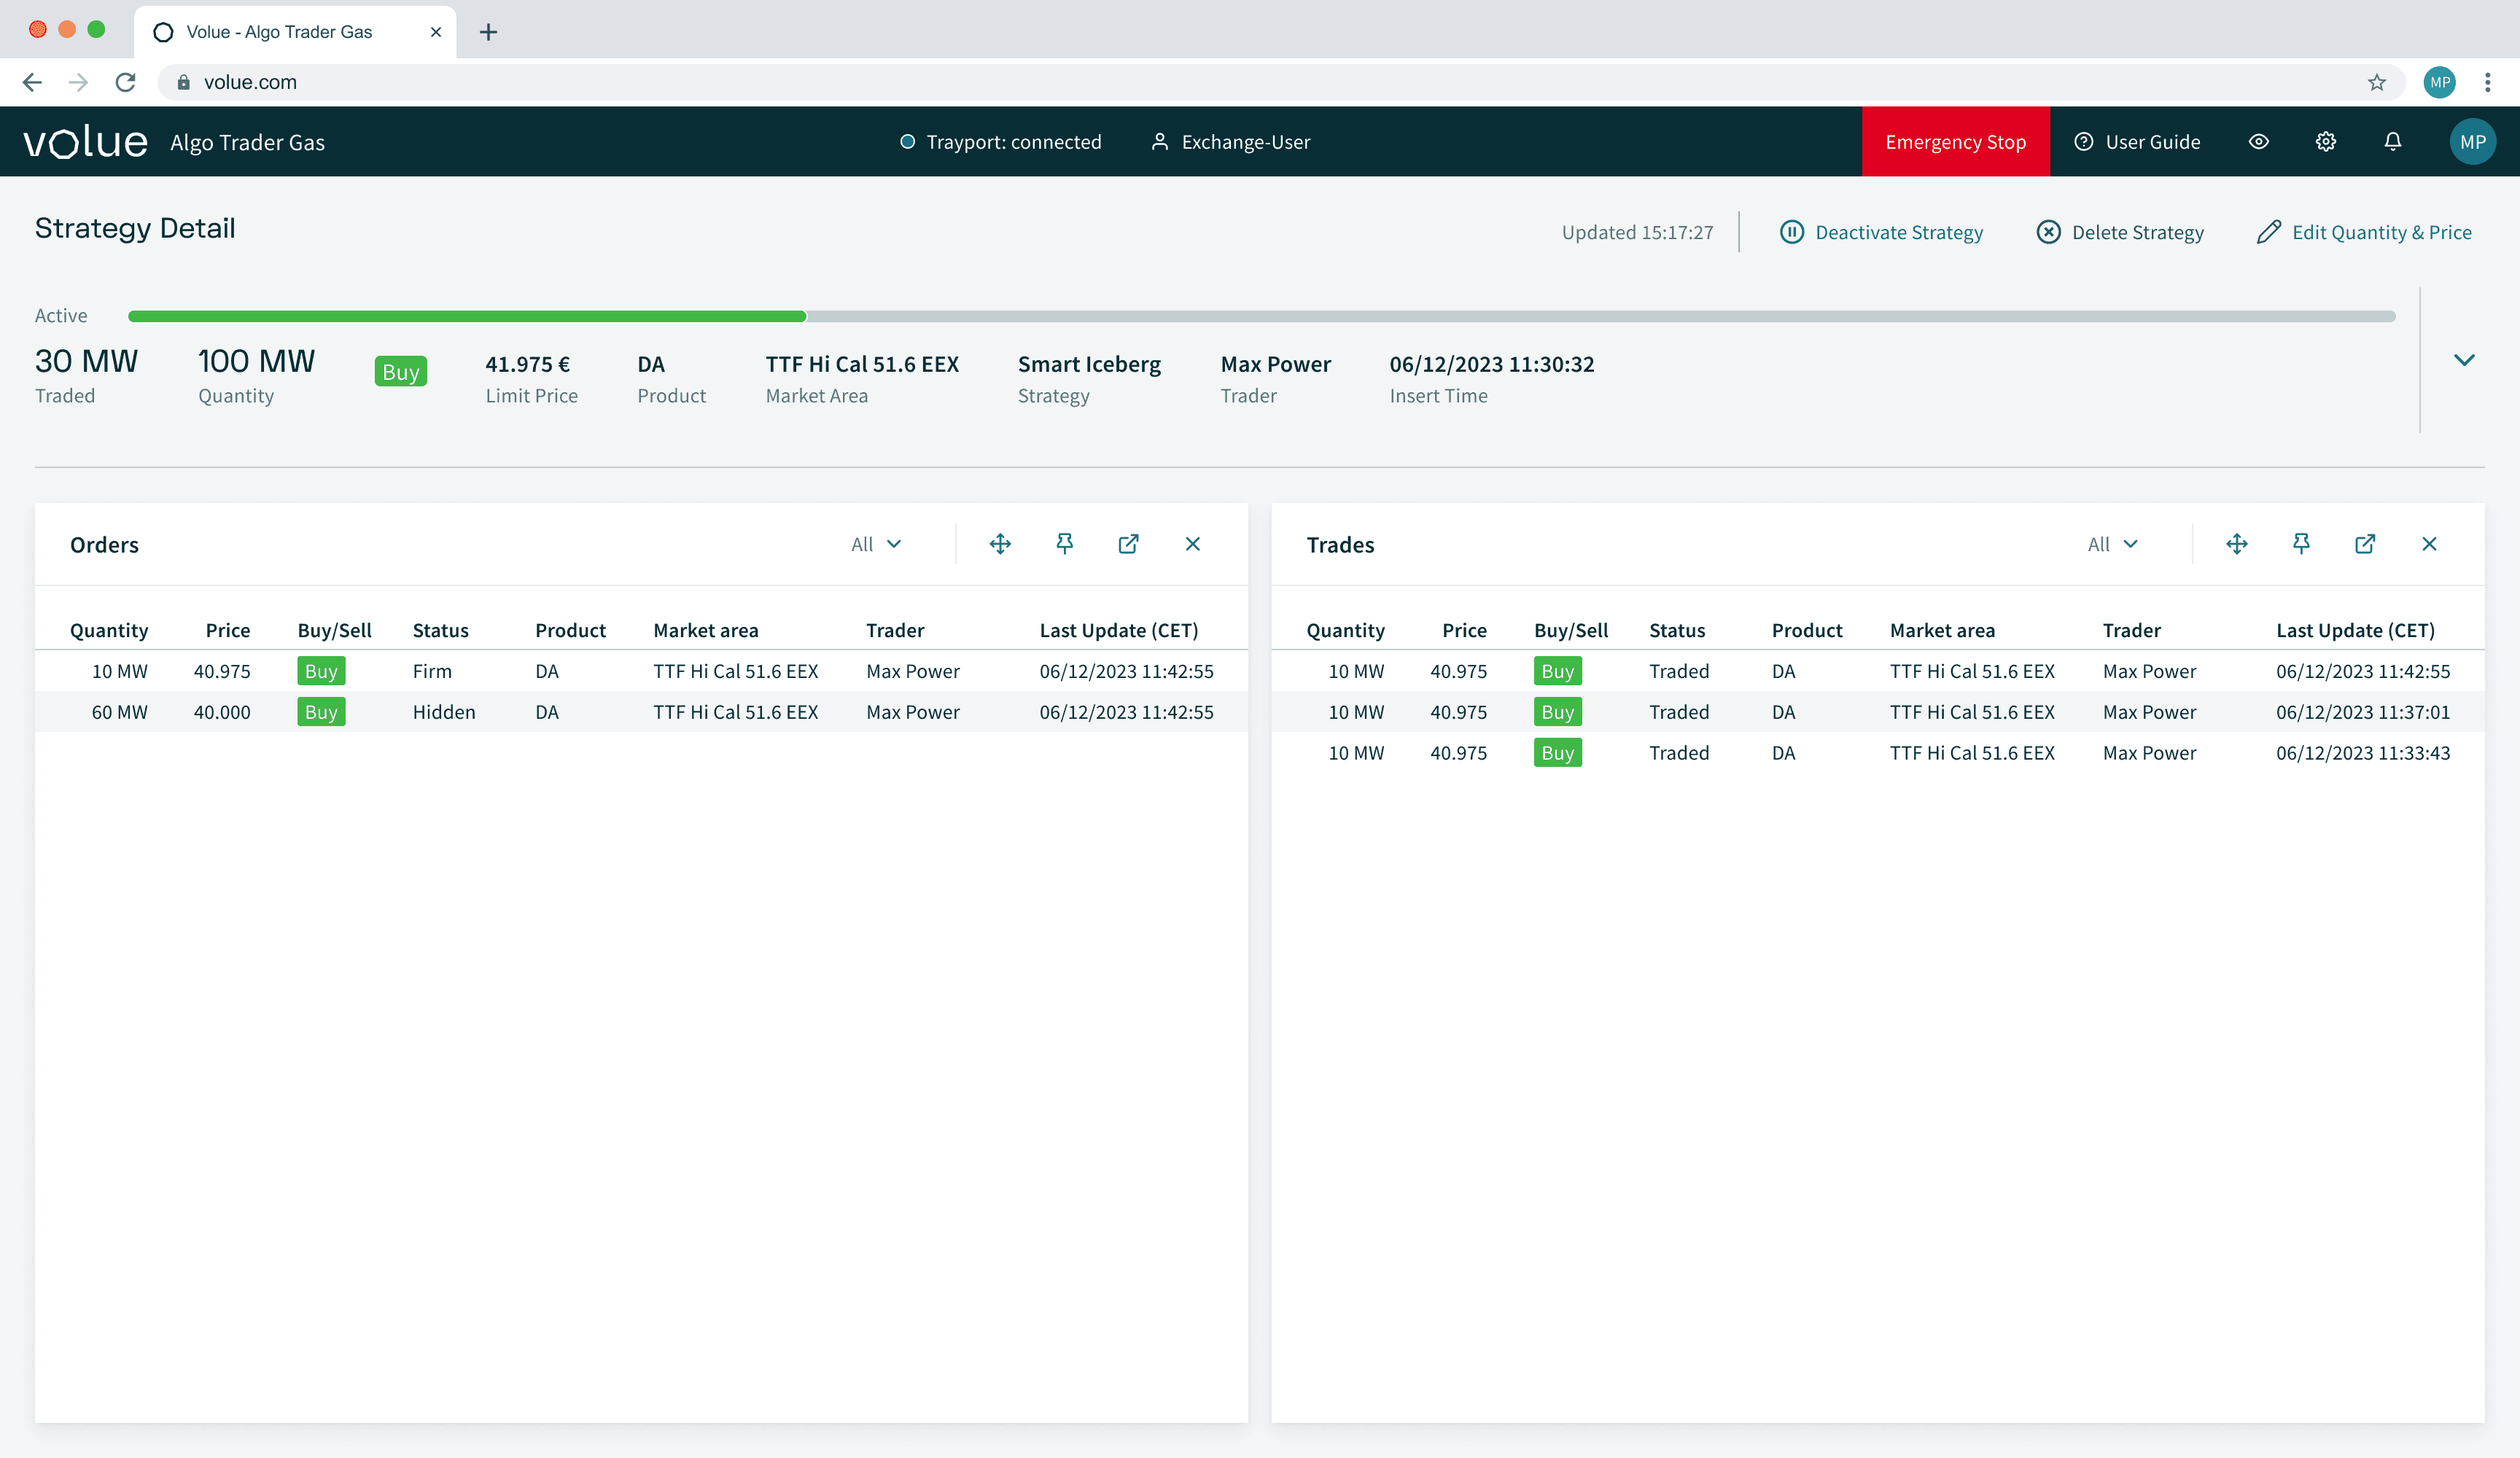
Task: Reload the browser page
Action: pos(125,82)
